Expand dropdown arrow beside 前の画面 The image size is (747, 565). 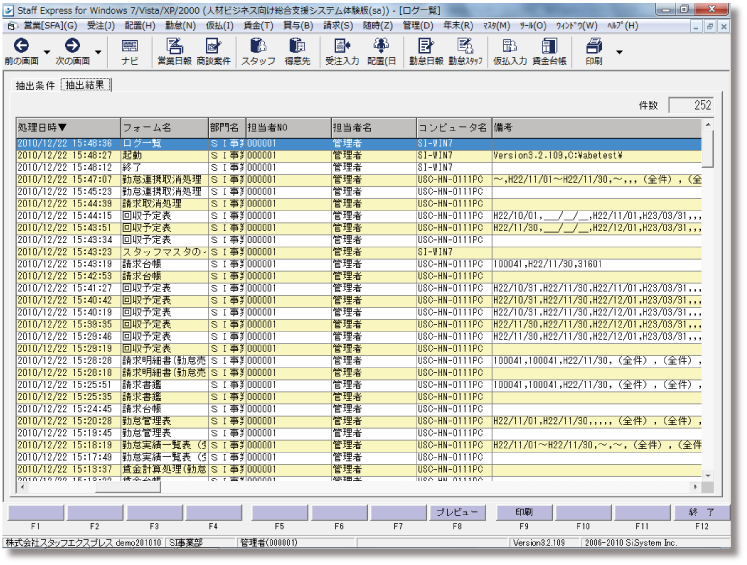tap(47, 51)
